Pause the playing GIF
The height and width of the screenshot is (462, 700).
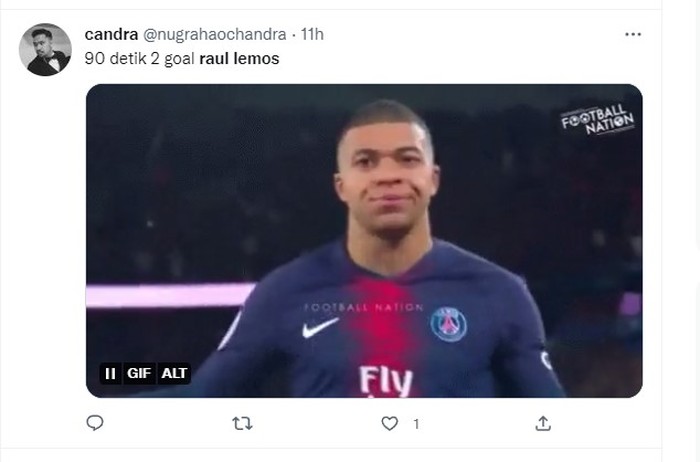(110, 374)
